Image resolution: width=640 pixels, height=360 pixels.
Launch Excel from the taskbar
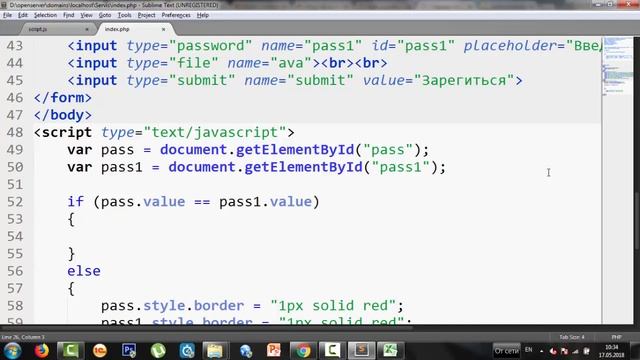pos(390,351)
